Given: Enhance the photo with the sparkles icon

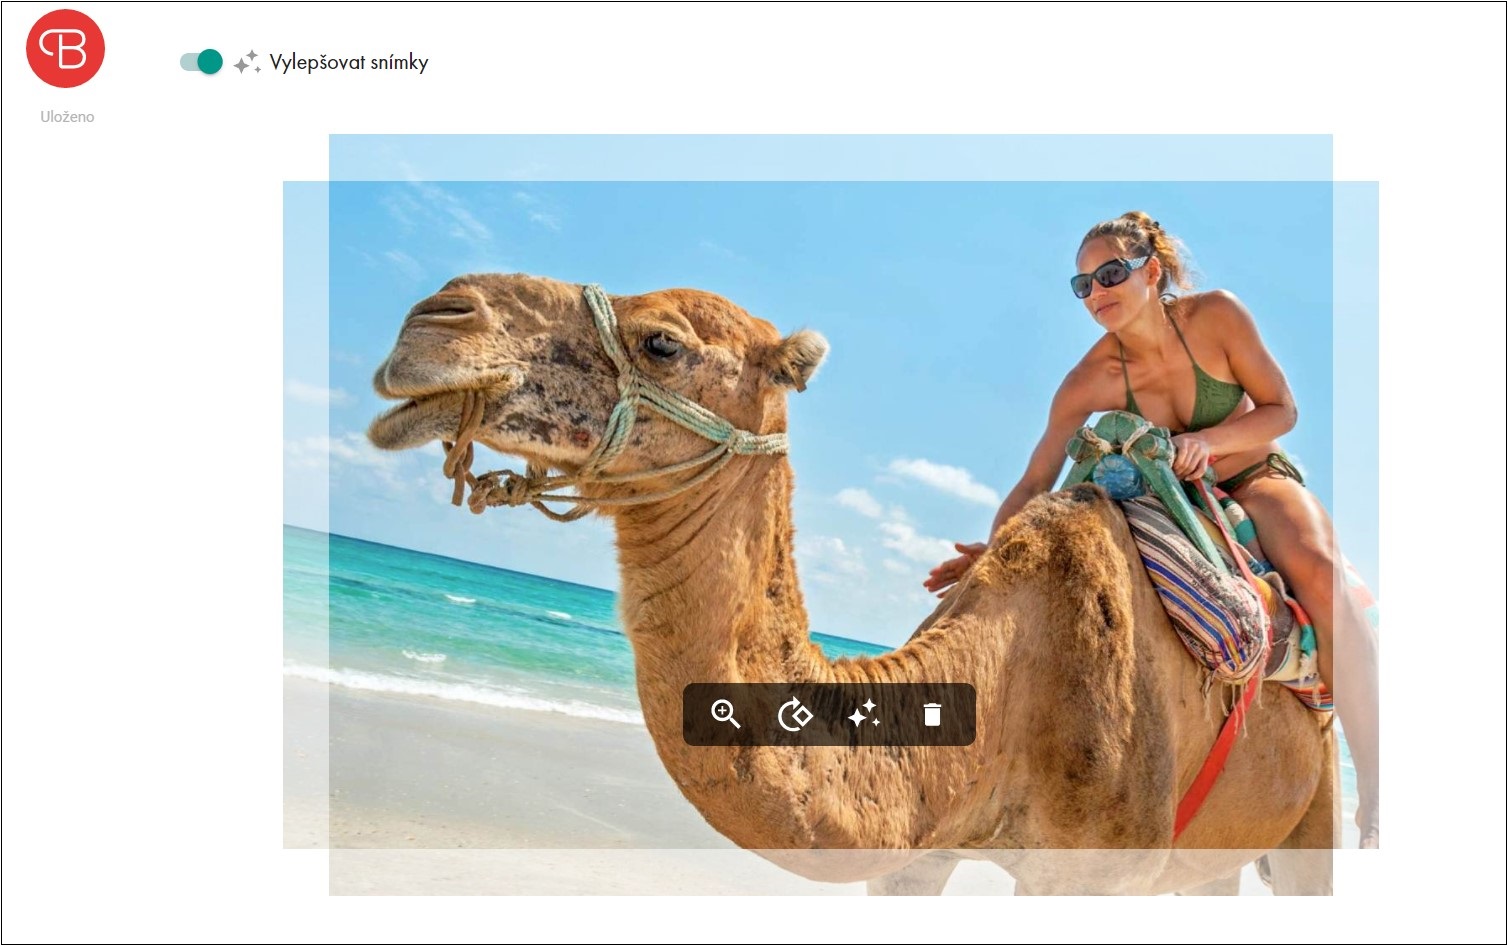Looking at the screenshot, I should click(863, 714).
